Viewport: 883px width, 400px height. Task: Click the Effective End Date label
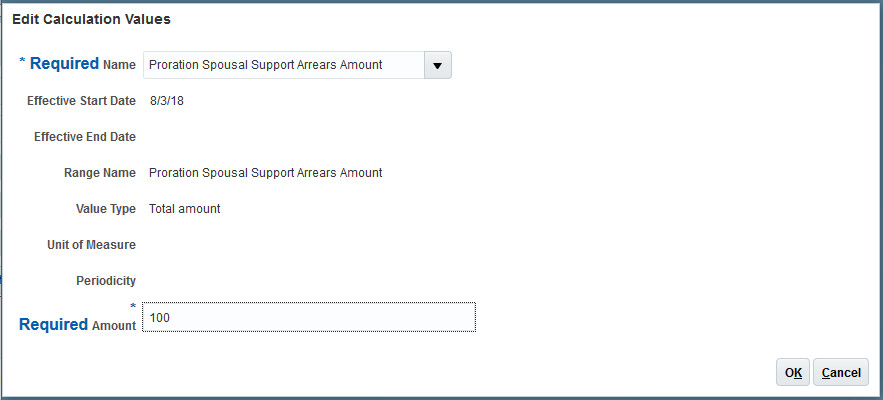point(84,137)
